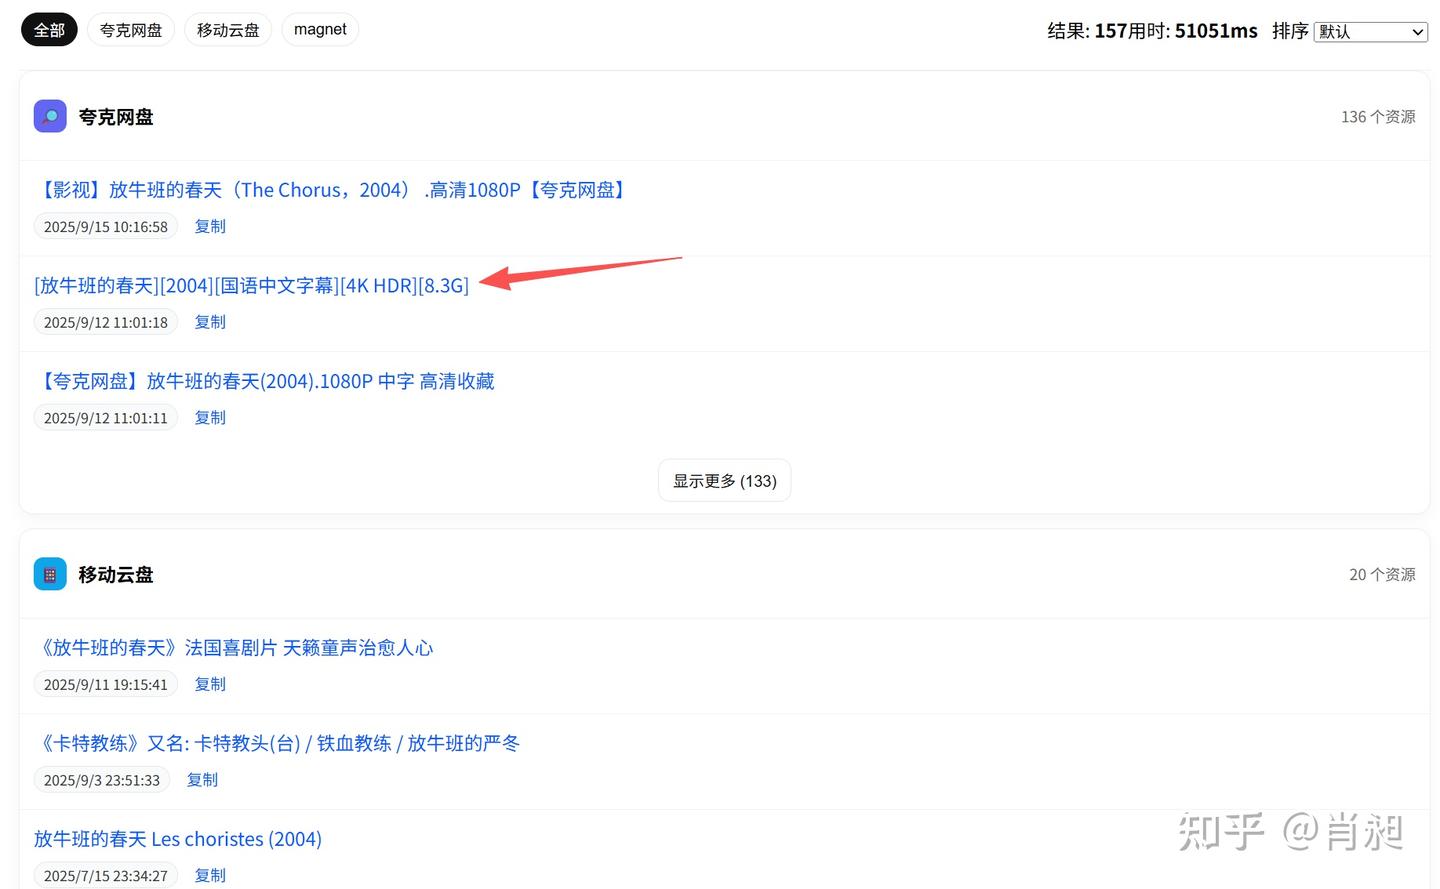
Task: Copy the 《卡特教练》 resource link
Action: [x=201, y=779]
